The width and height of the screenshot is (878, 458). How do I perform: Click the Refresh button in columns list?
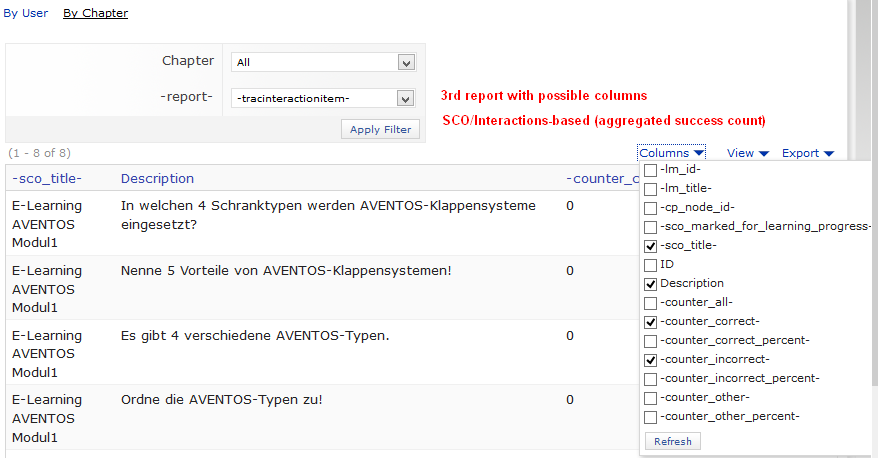[x=673, y=441]
